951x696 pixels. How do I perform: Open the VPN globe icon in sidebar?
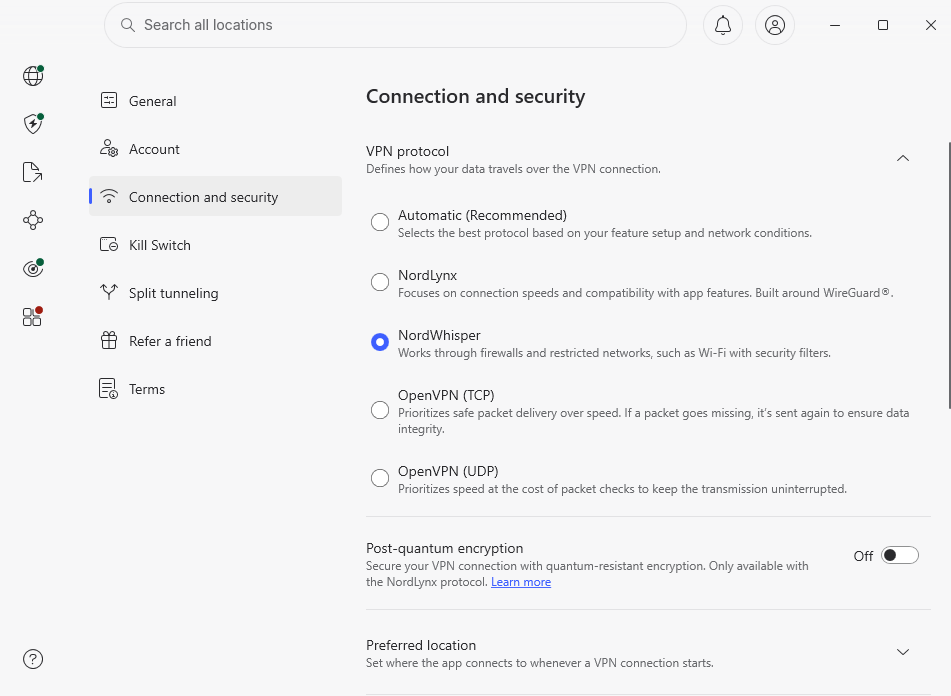33,76
